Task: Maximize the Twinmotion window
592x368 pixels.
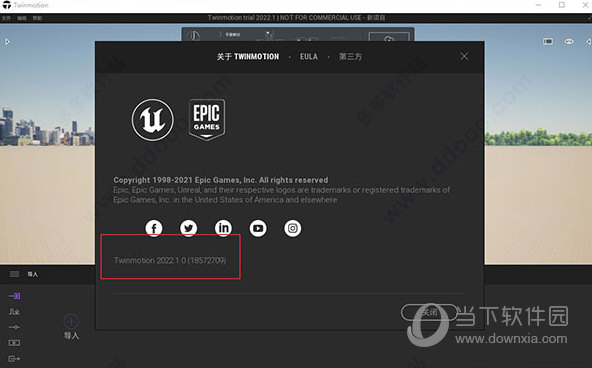Action: pos(562,5)
